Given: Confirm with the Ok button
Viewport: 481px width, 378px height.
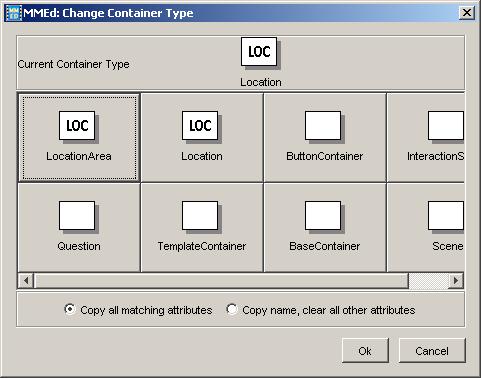Looking at the screenshot, I should click(365, 351).
